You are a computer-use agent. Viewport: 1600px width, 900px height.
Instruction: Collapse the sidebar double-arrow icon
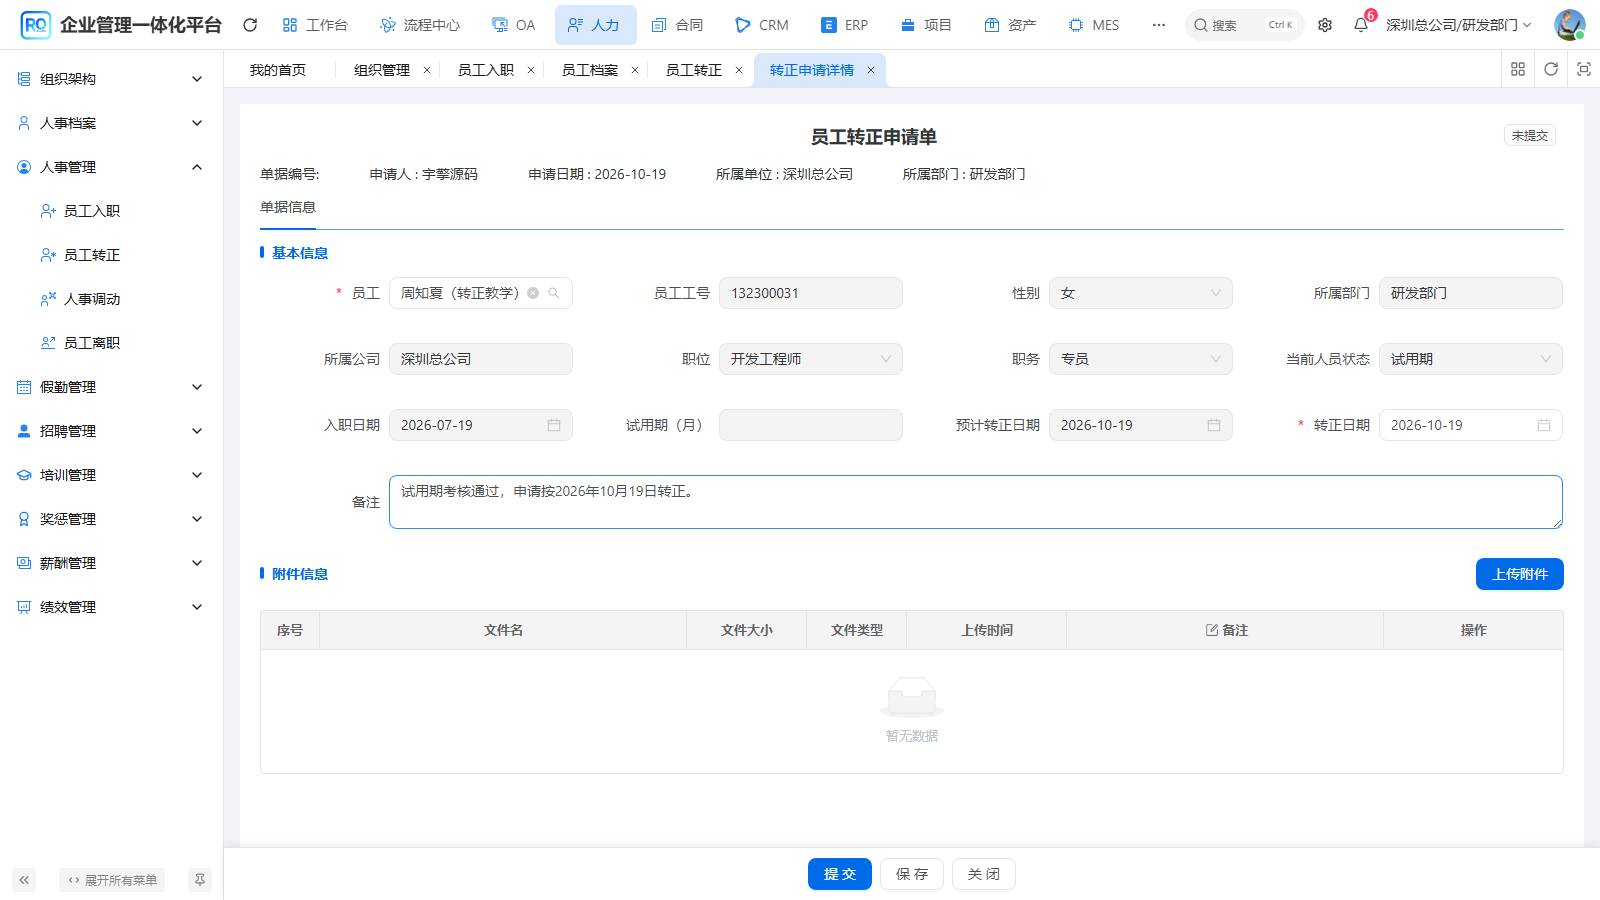(24, 880)
